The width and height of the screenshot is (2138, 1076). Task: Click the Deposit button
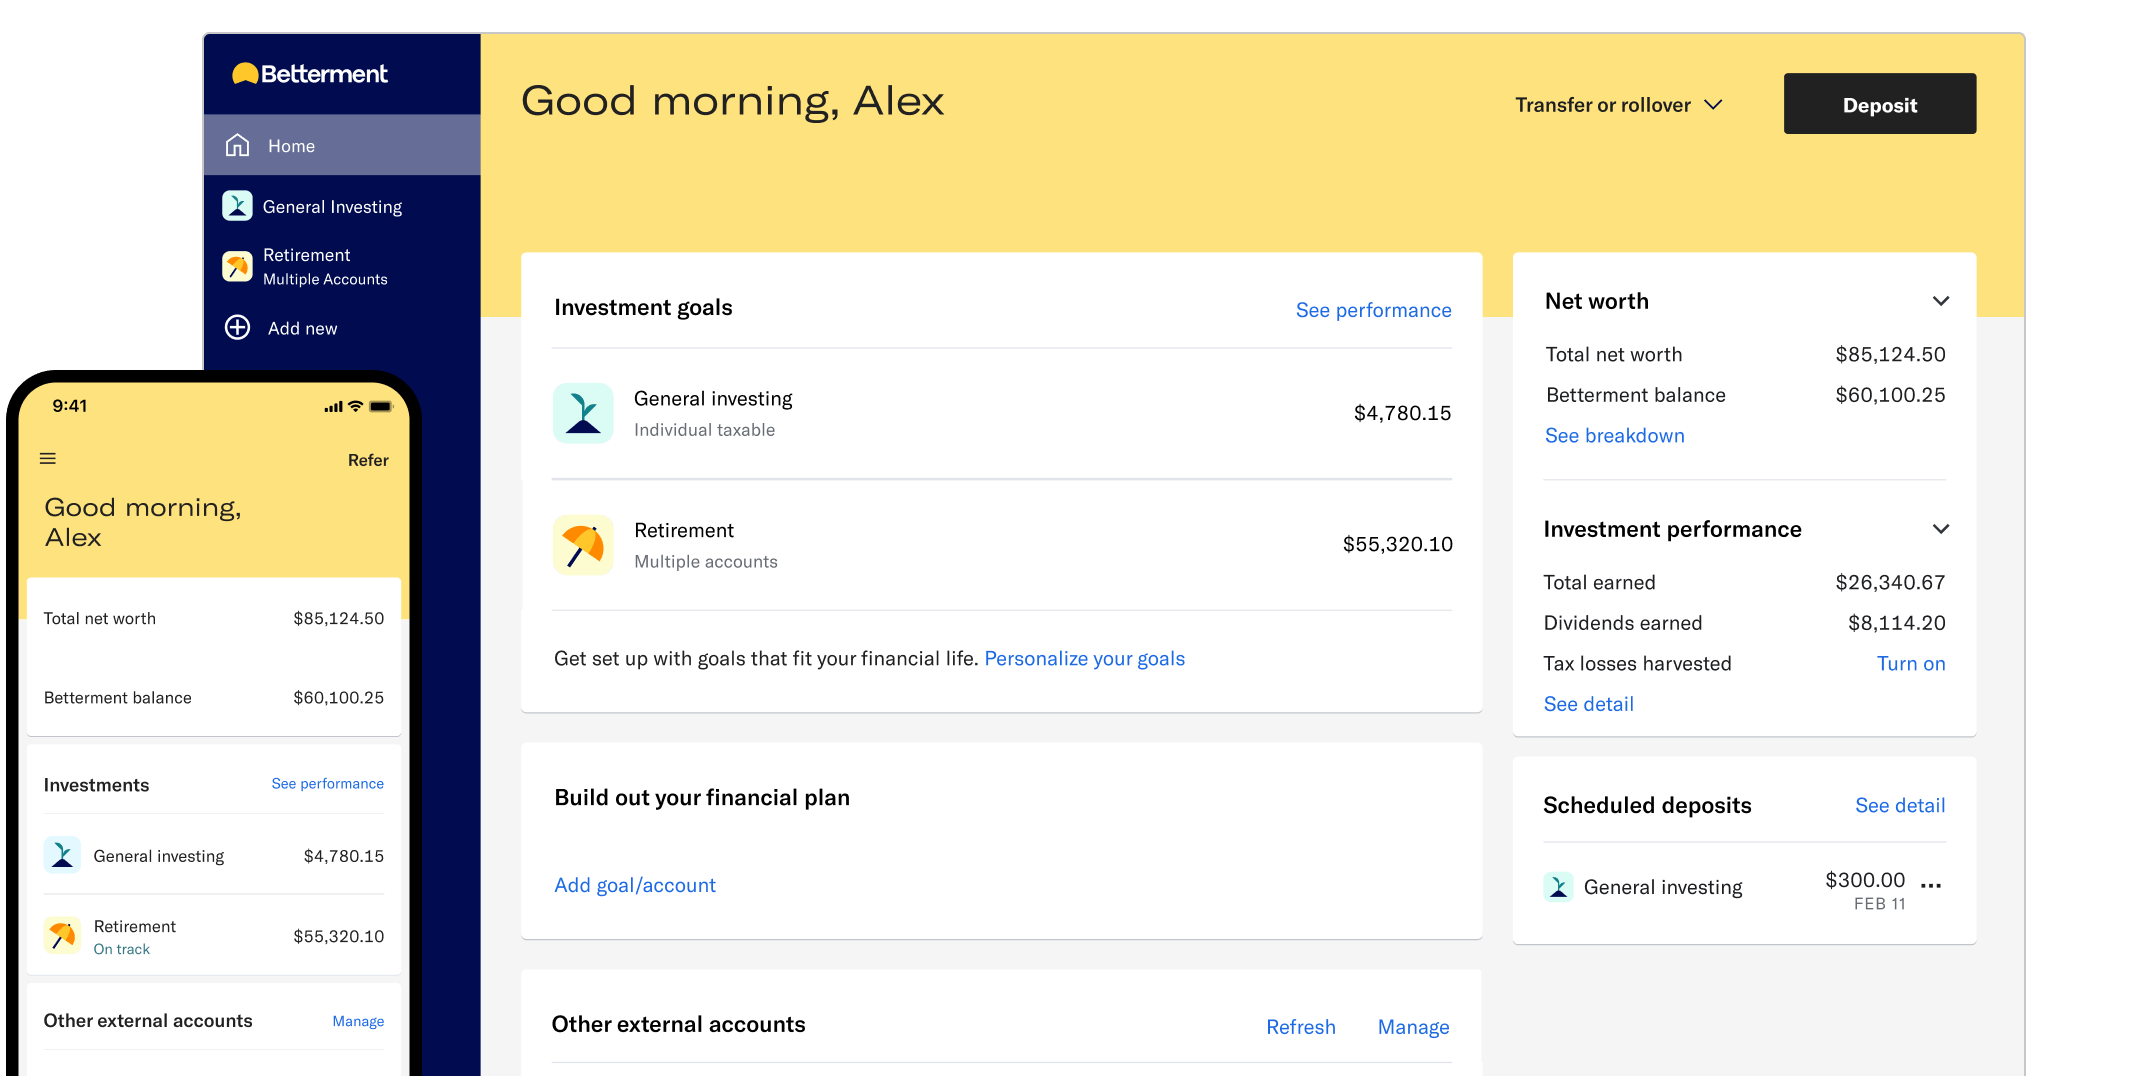pos(1879,103)
